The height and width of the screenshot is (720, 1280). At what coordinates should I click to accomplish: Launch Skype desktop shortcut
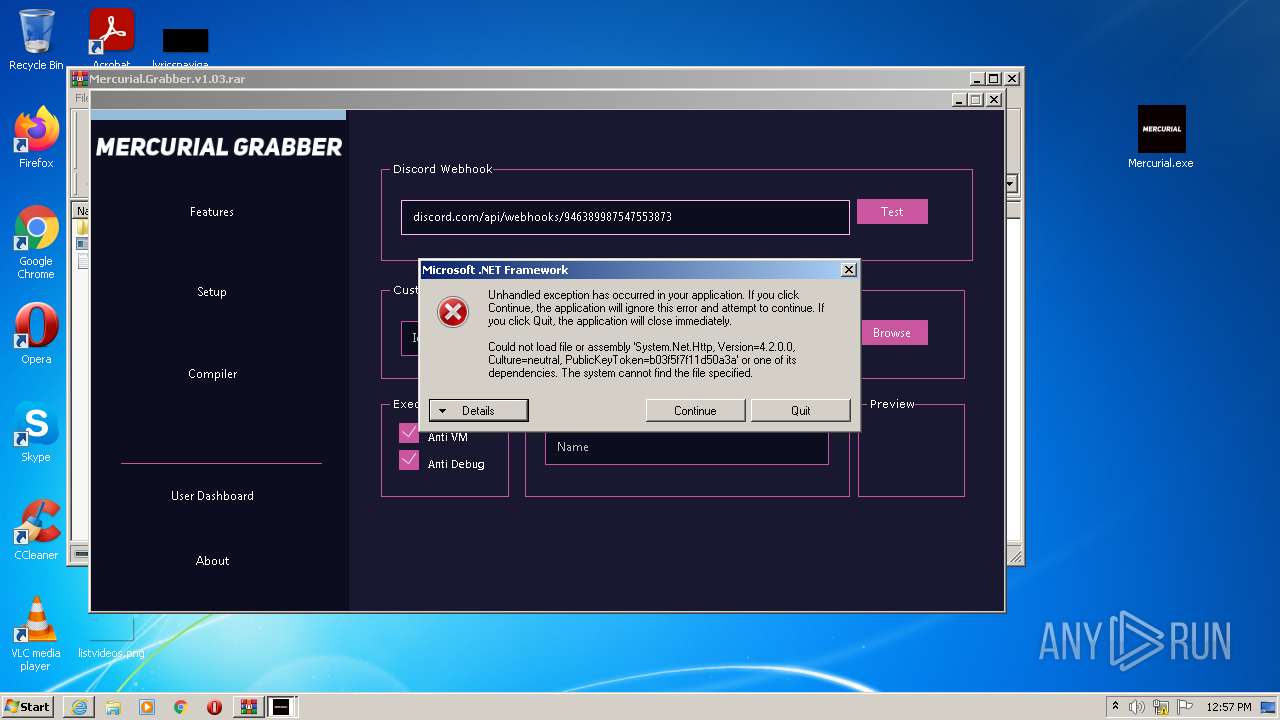tap(36, 432)
